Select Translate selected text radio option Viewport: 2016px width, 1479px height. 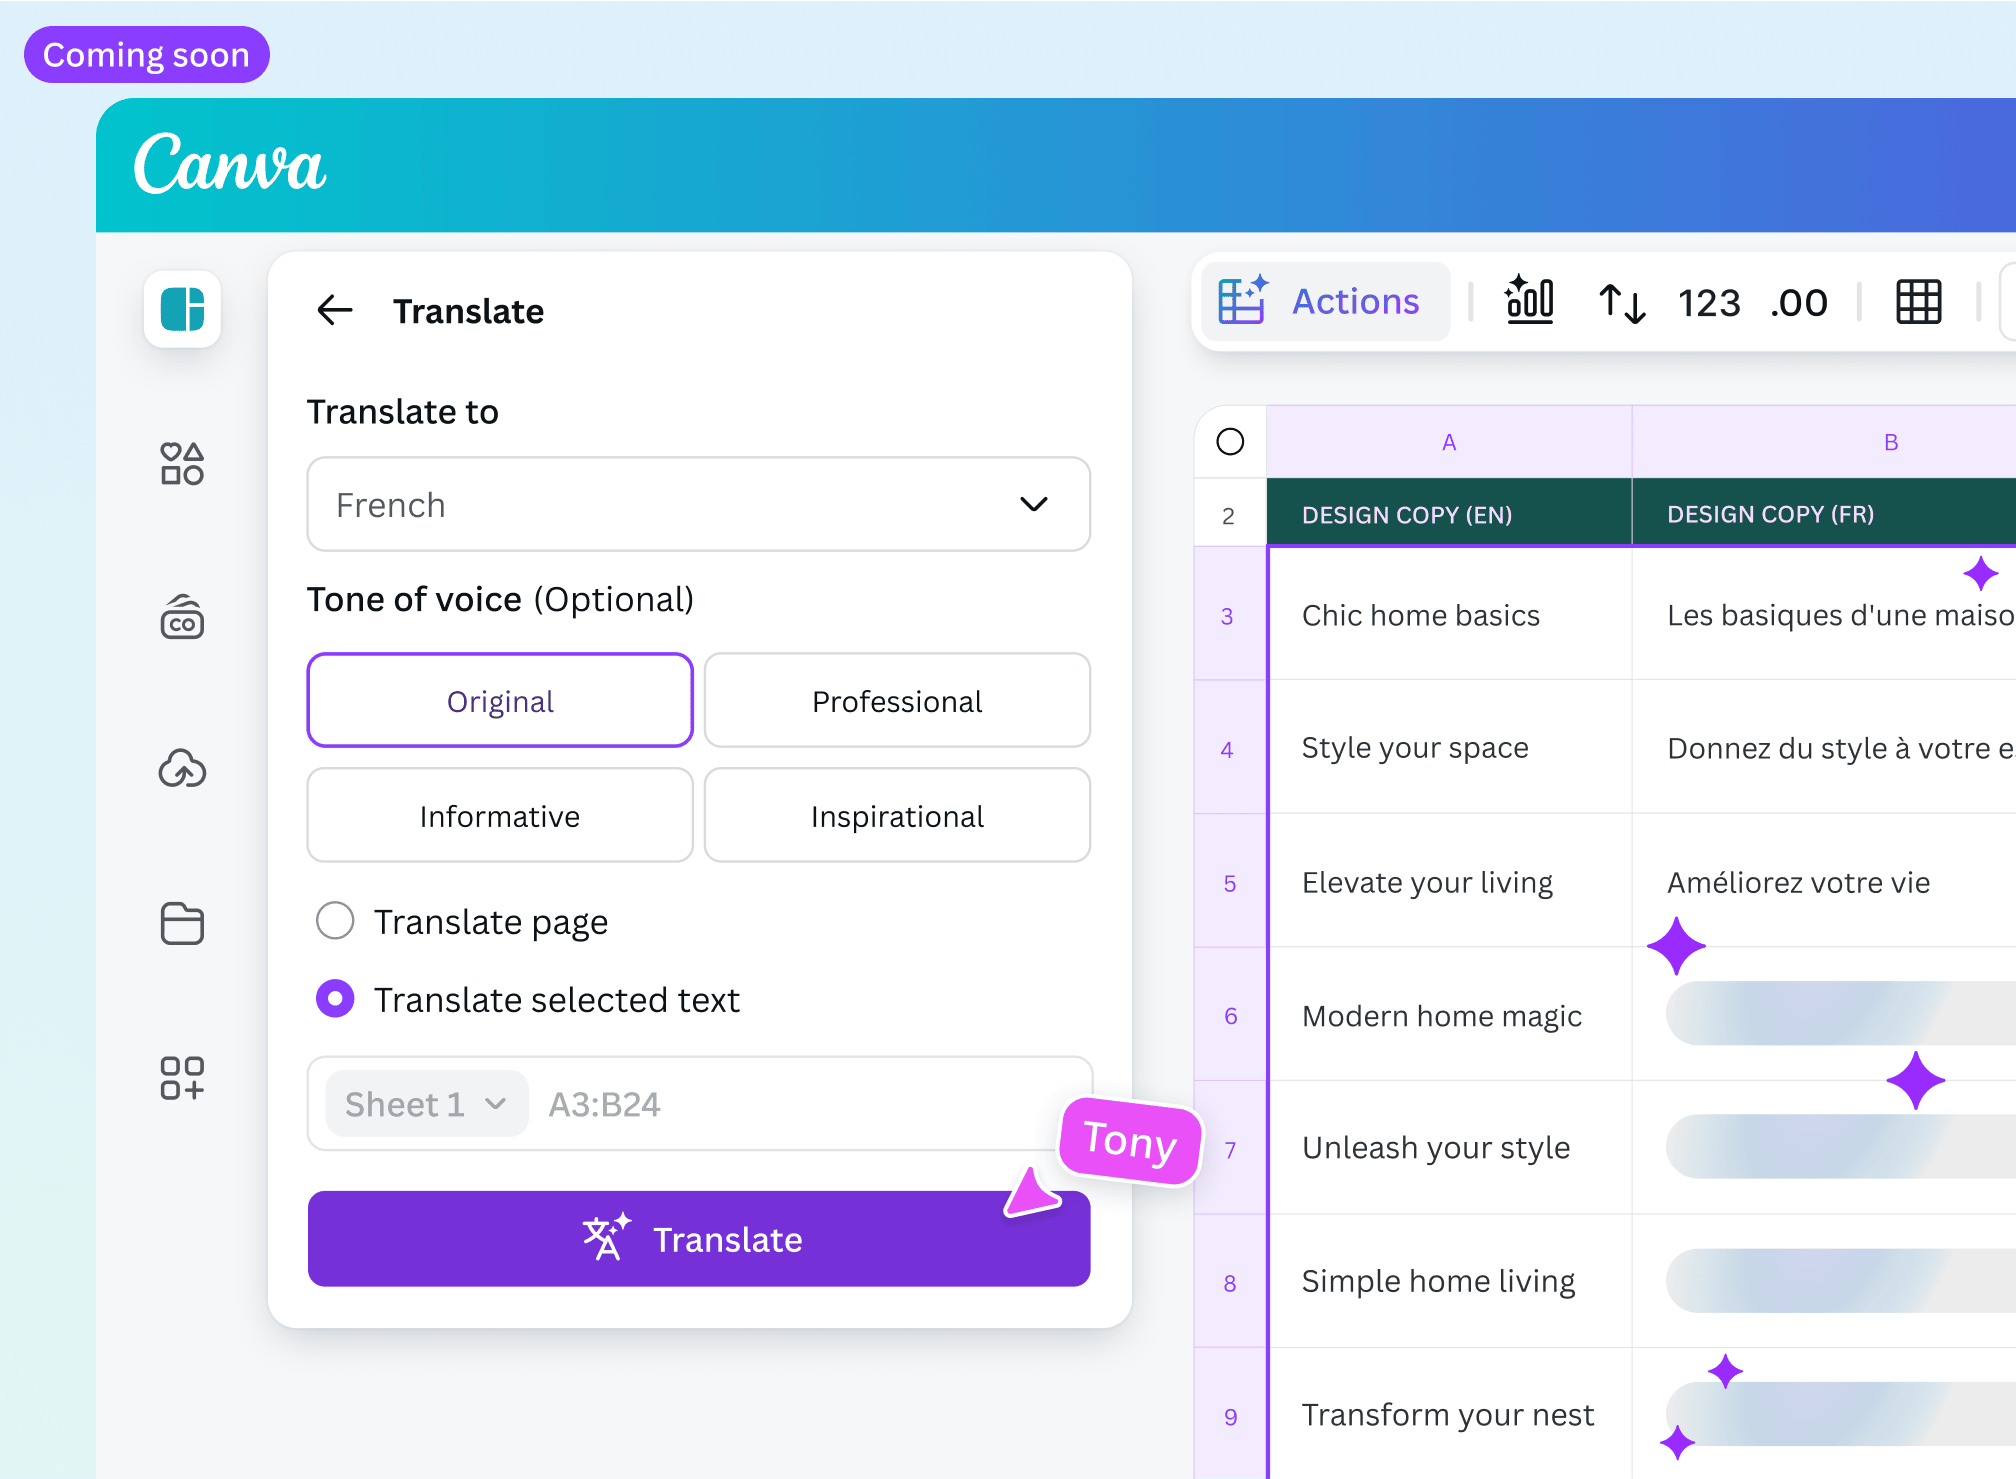pyautogui.click(x=335, y=999)
